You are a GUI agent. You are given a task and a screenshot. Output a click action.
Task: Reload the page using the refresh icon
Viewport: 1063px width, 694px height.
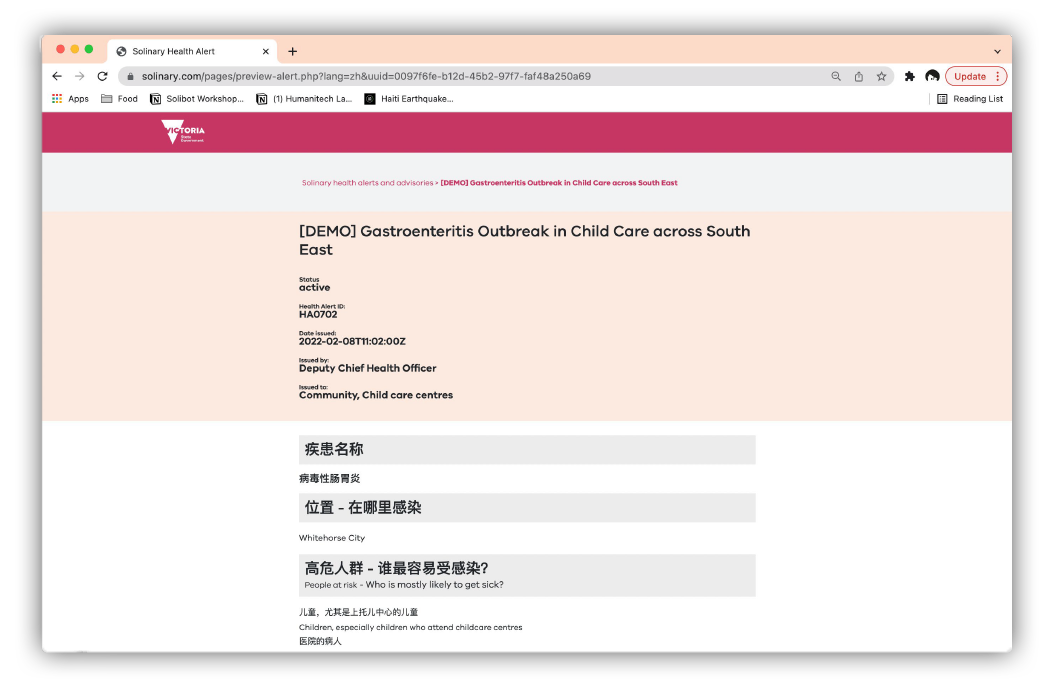click(102, 76)
